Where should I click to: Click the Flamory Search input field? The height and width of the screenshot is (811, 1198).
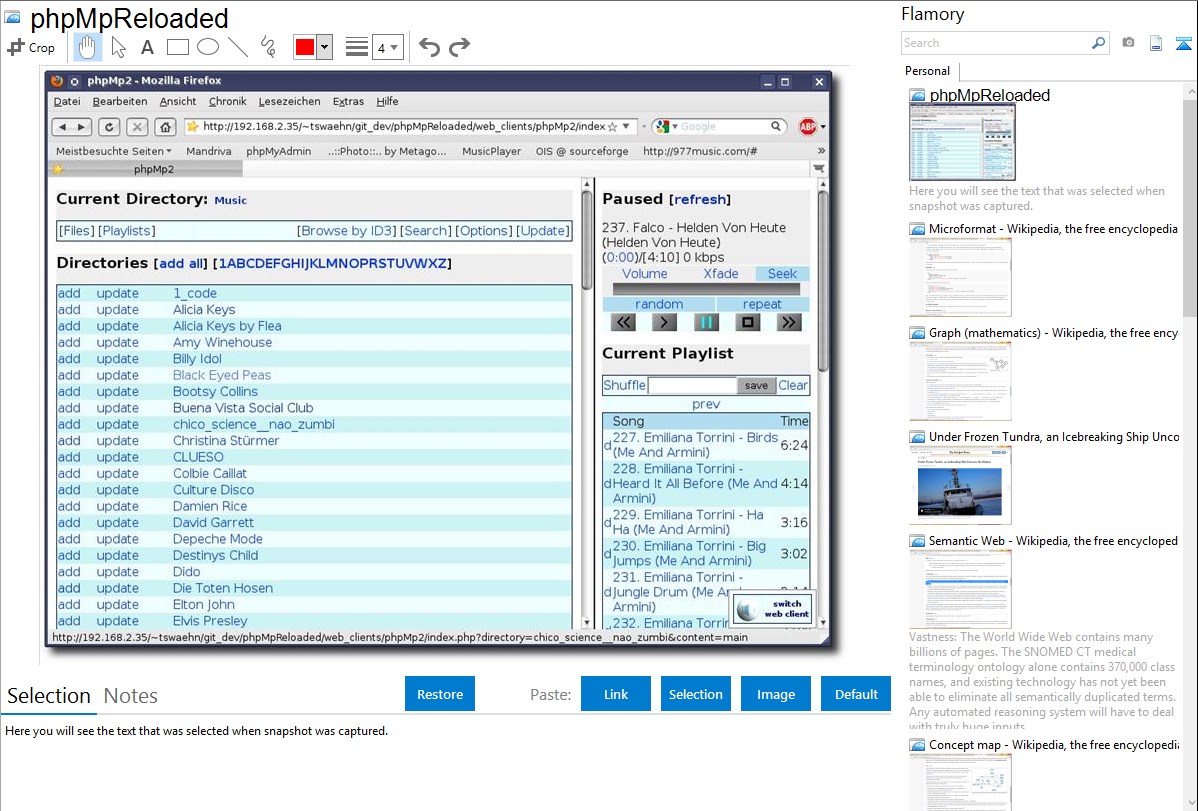click(x=996, y=43)
